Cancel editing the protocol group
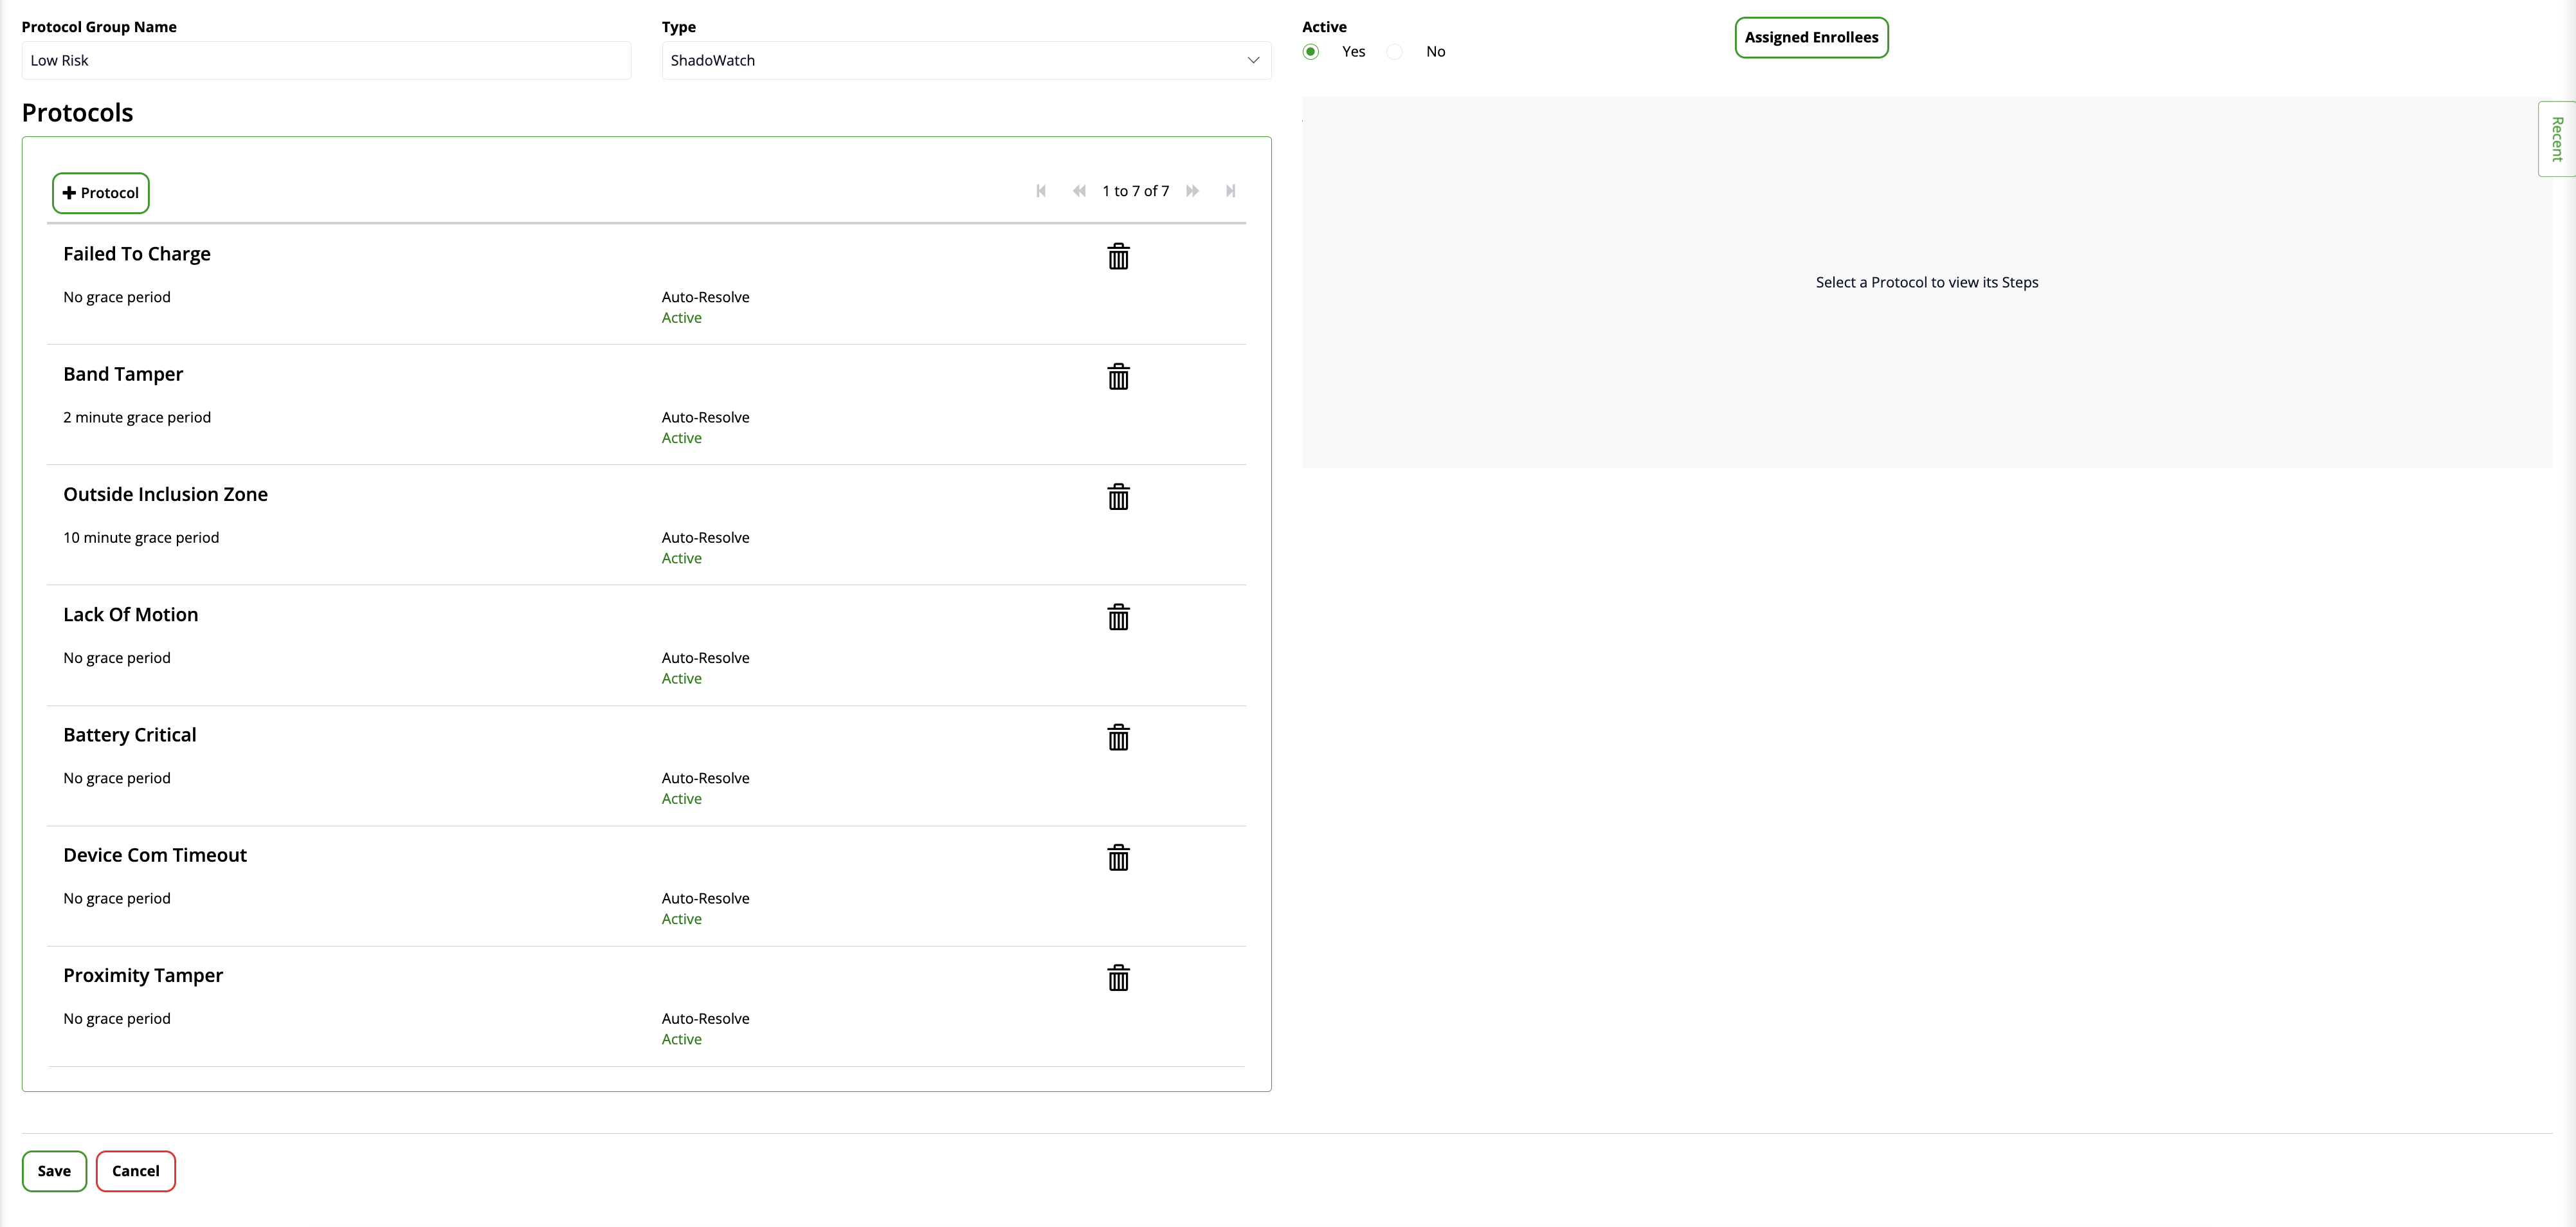Viewport: 2576px width, 1227px height. pyautogui.click(x=136, y=1171)
